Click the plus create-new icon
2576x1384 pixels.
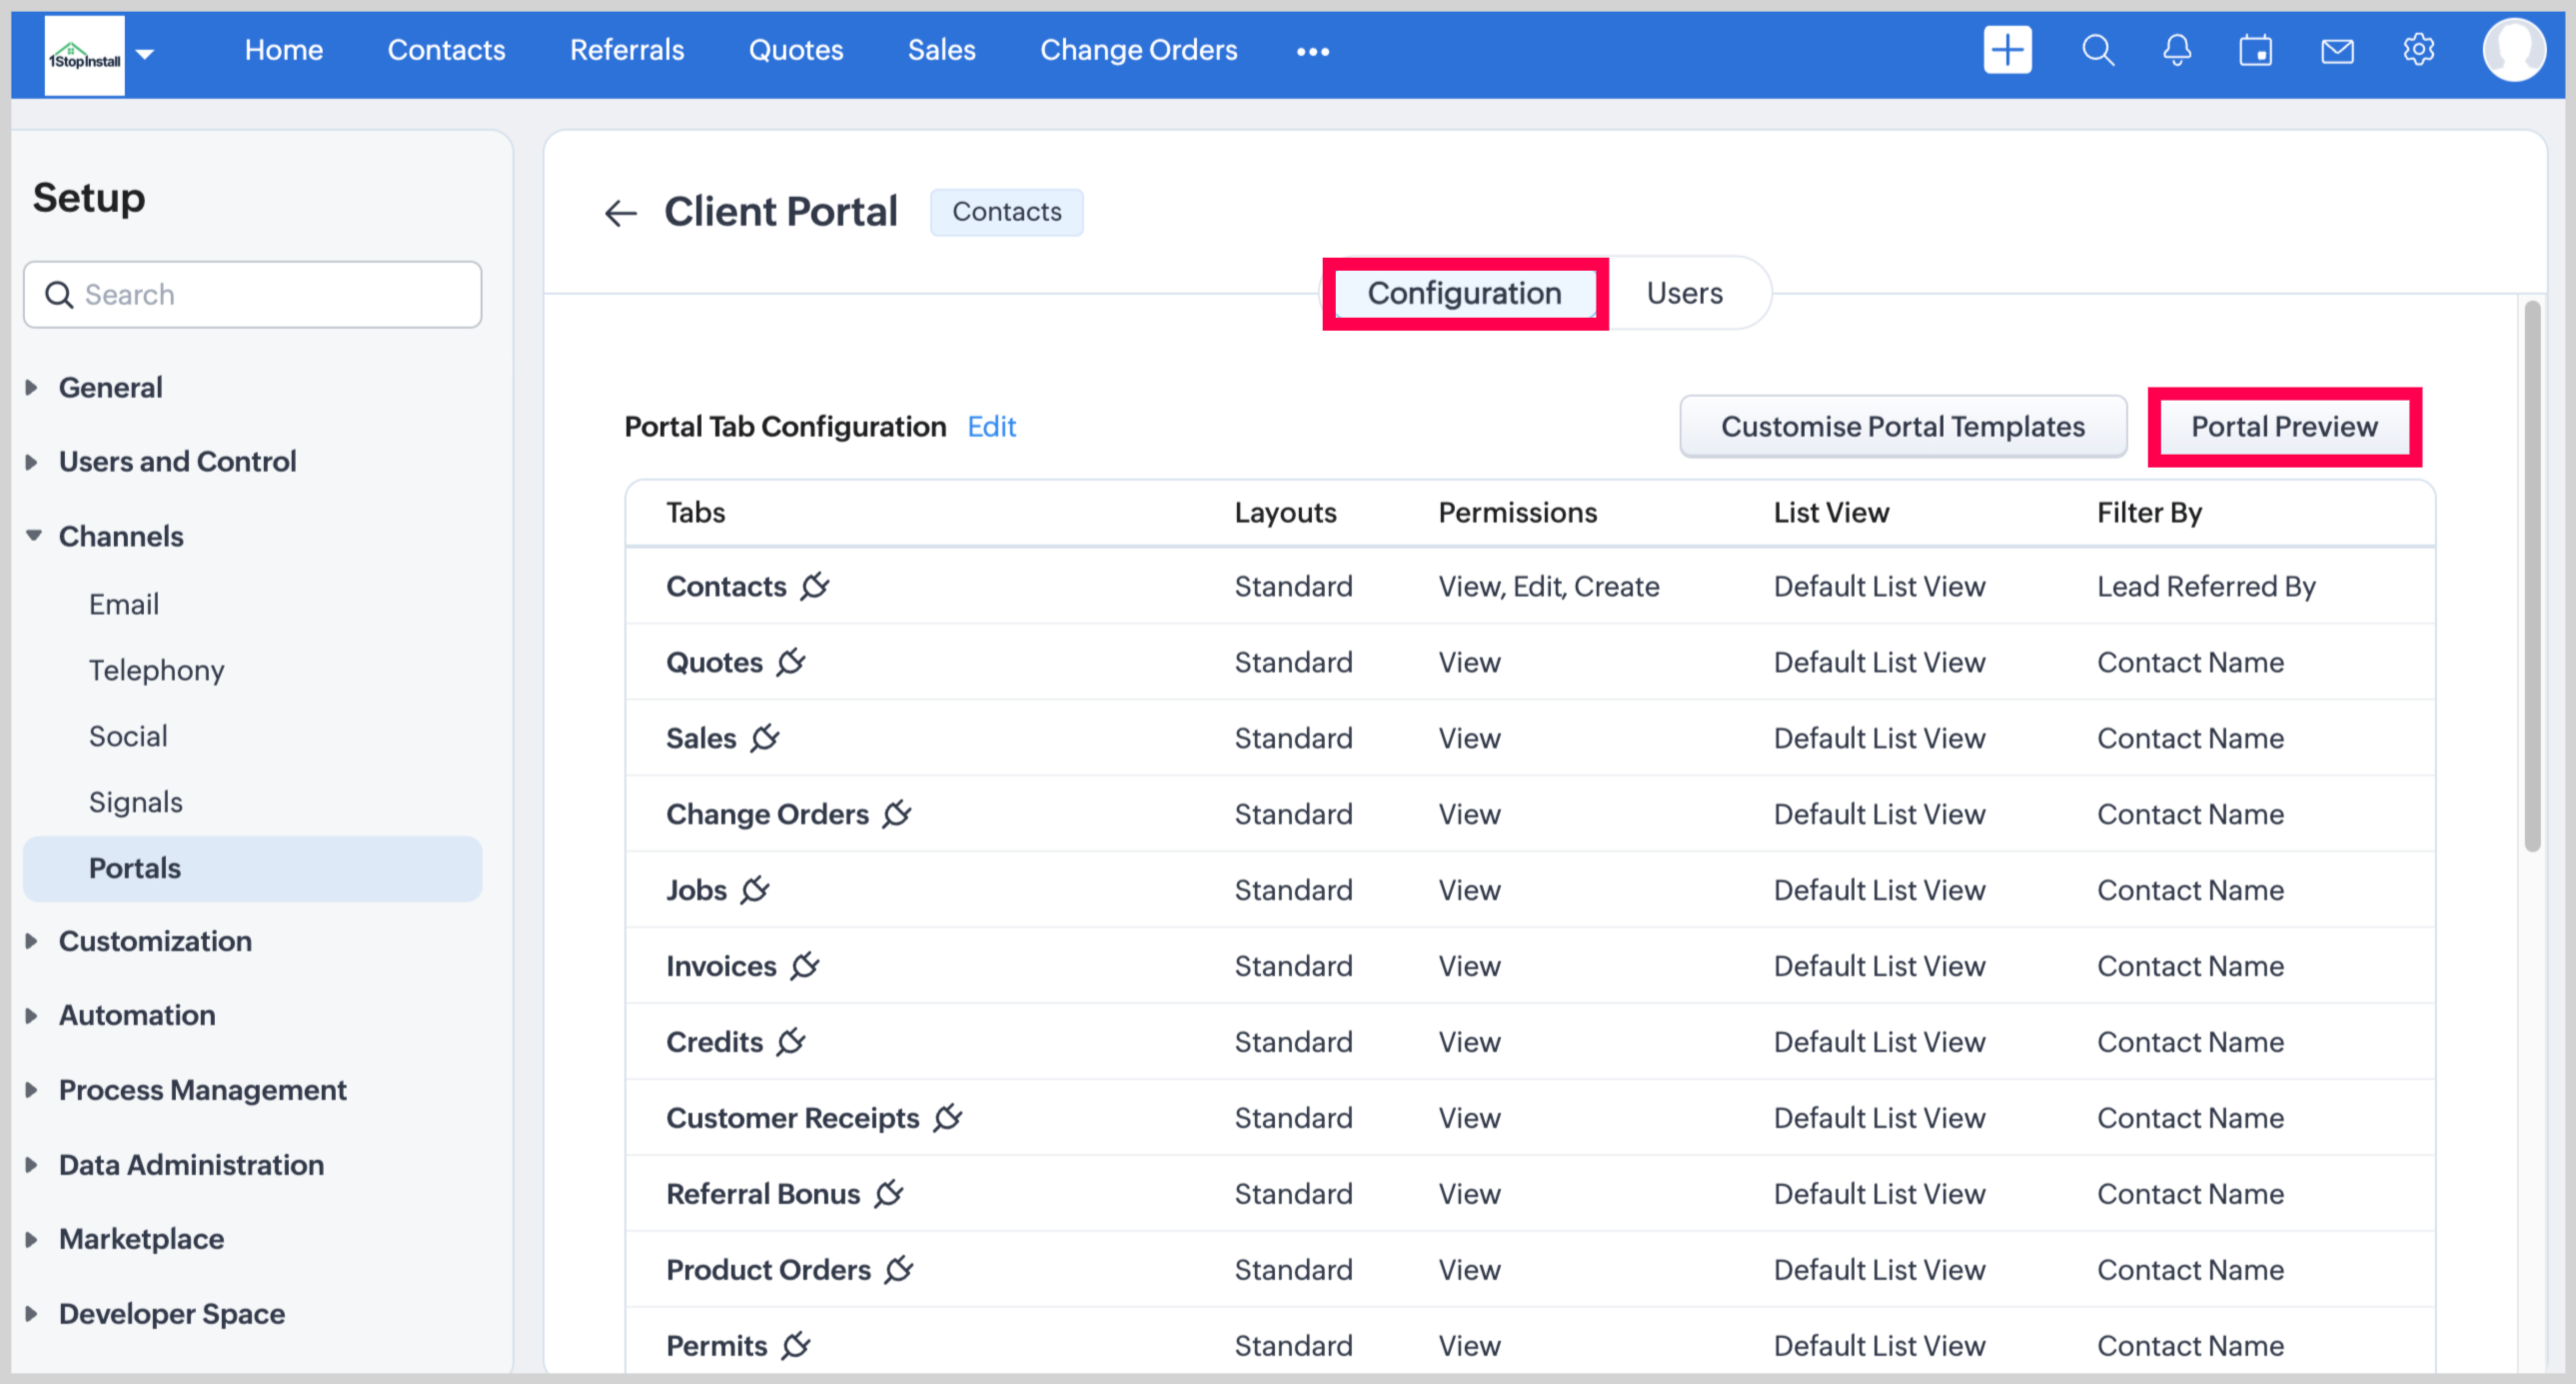[2006, 50]
